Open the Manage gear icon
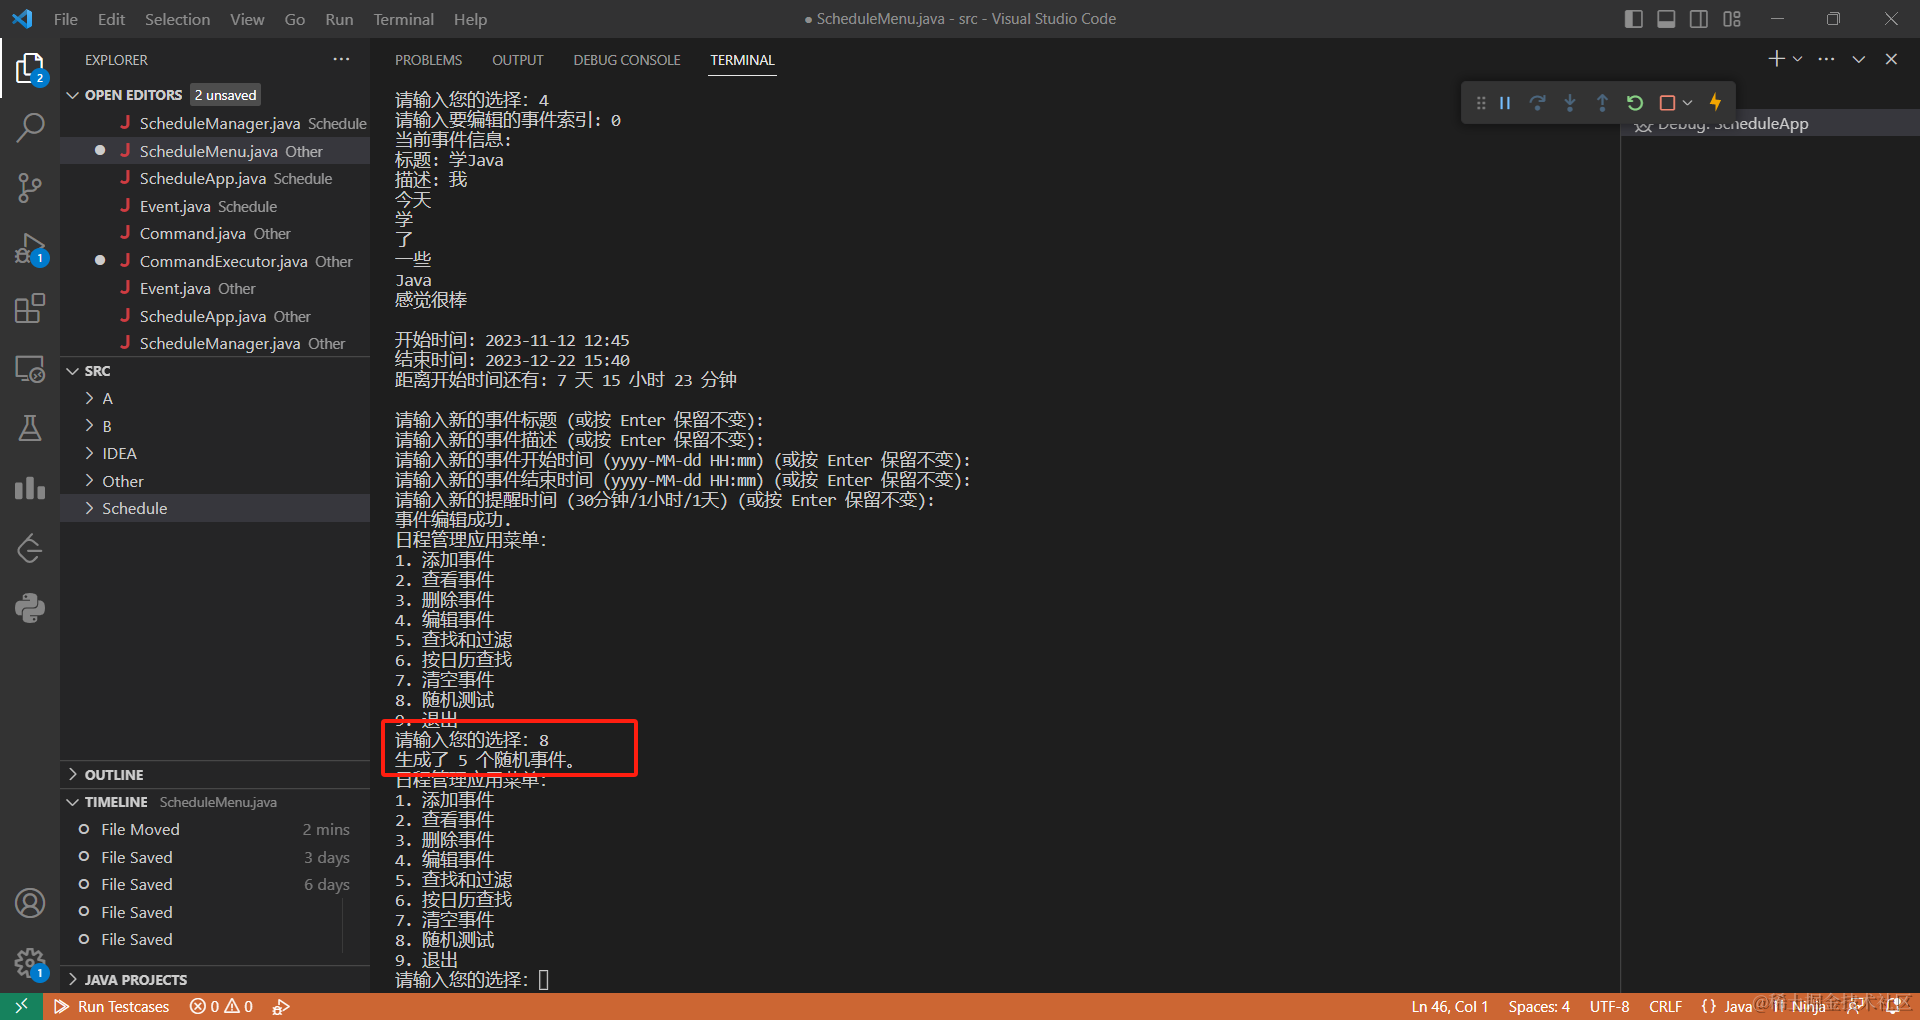The height and width of the screenshot is (1020, 1920). coord(30,963)
